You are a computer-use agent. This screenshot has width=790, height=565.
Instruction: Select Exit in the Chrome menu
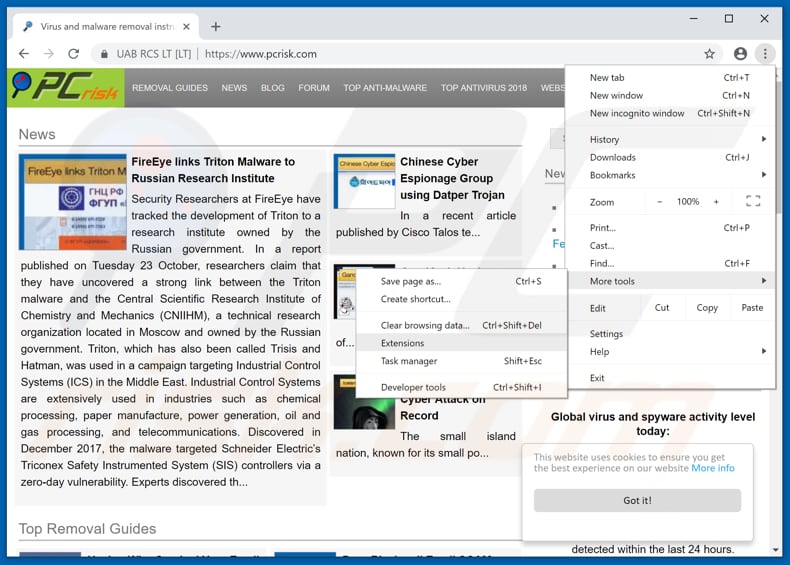pyautogui.click(x=671, y=378)
